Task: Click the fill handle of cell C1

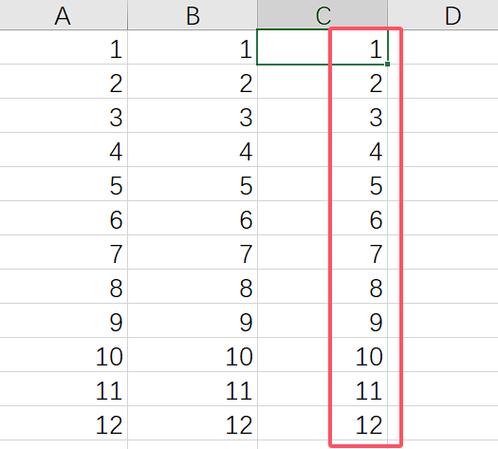Action: coord(387,64)
